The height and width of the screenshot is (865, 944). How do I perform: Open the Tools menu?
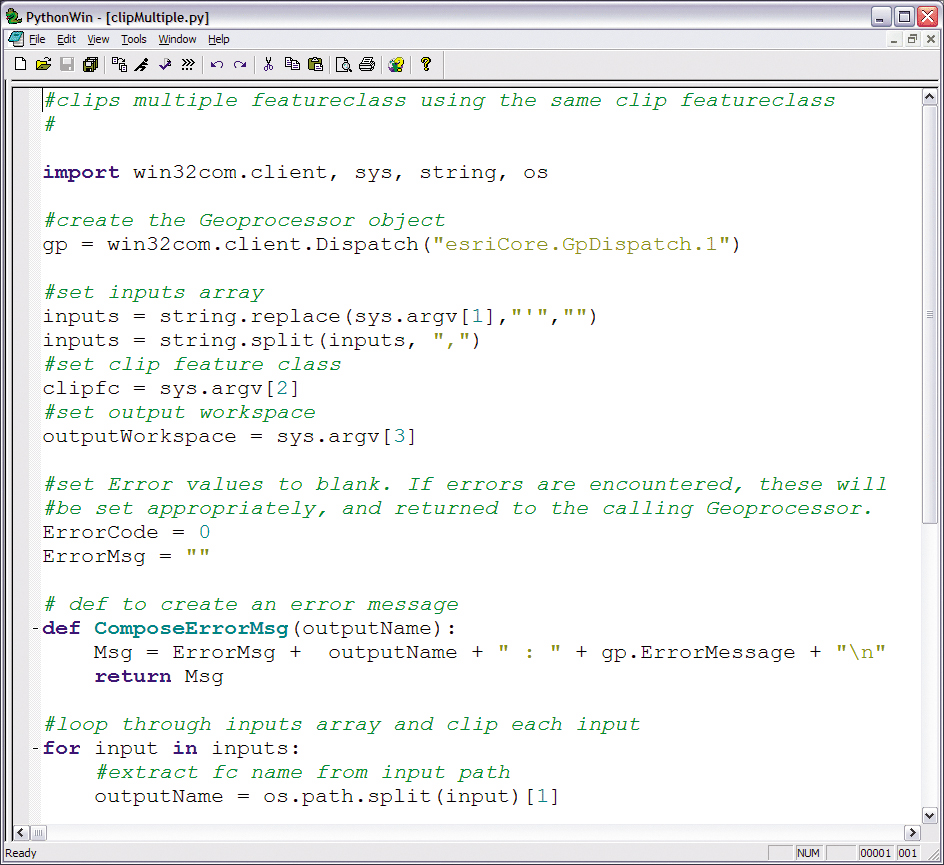[134, 39]
